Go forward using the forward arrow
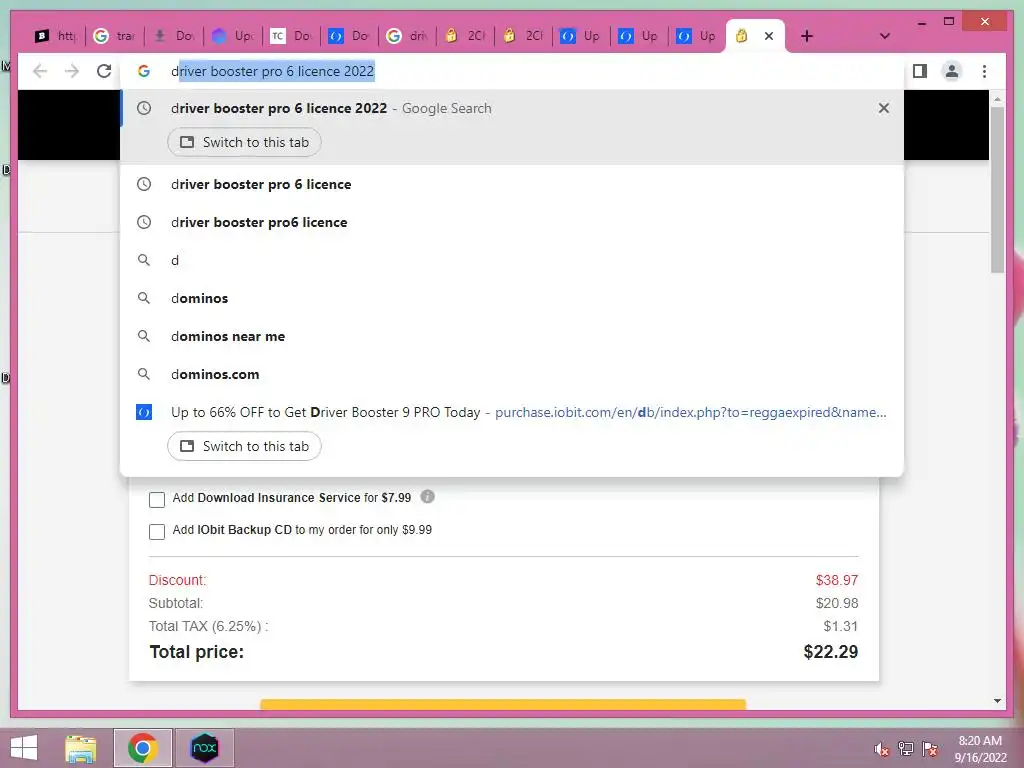This screenshot has width=1024, height=768. click(x=72, y=71)
